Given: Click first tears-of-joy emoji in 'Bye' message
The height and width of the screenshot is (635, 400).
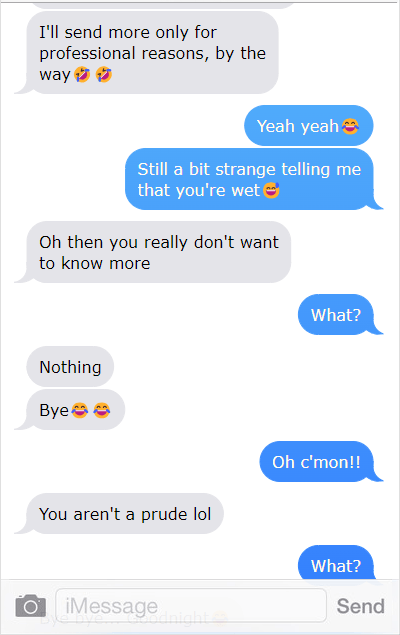Looking at the screenshot, I should coord(80,410).
